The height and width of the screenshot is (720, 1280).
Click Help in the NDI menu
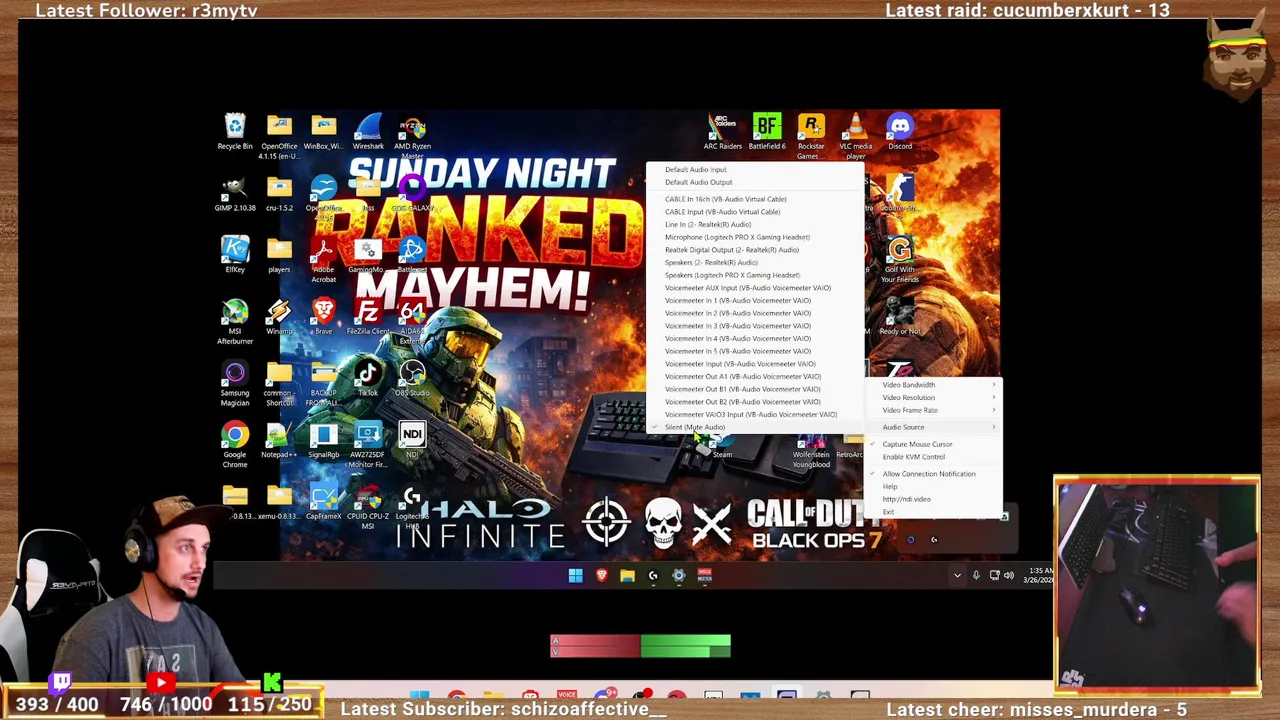[x=934, y=487]
